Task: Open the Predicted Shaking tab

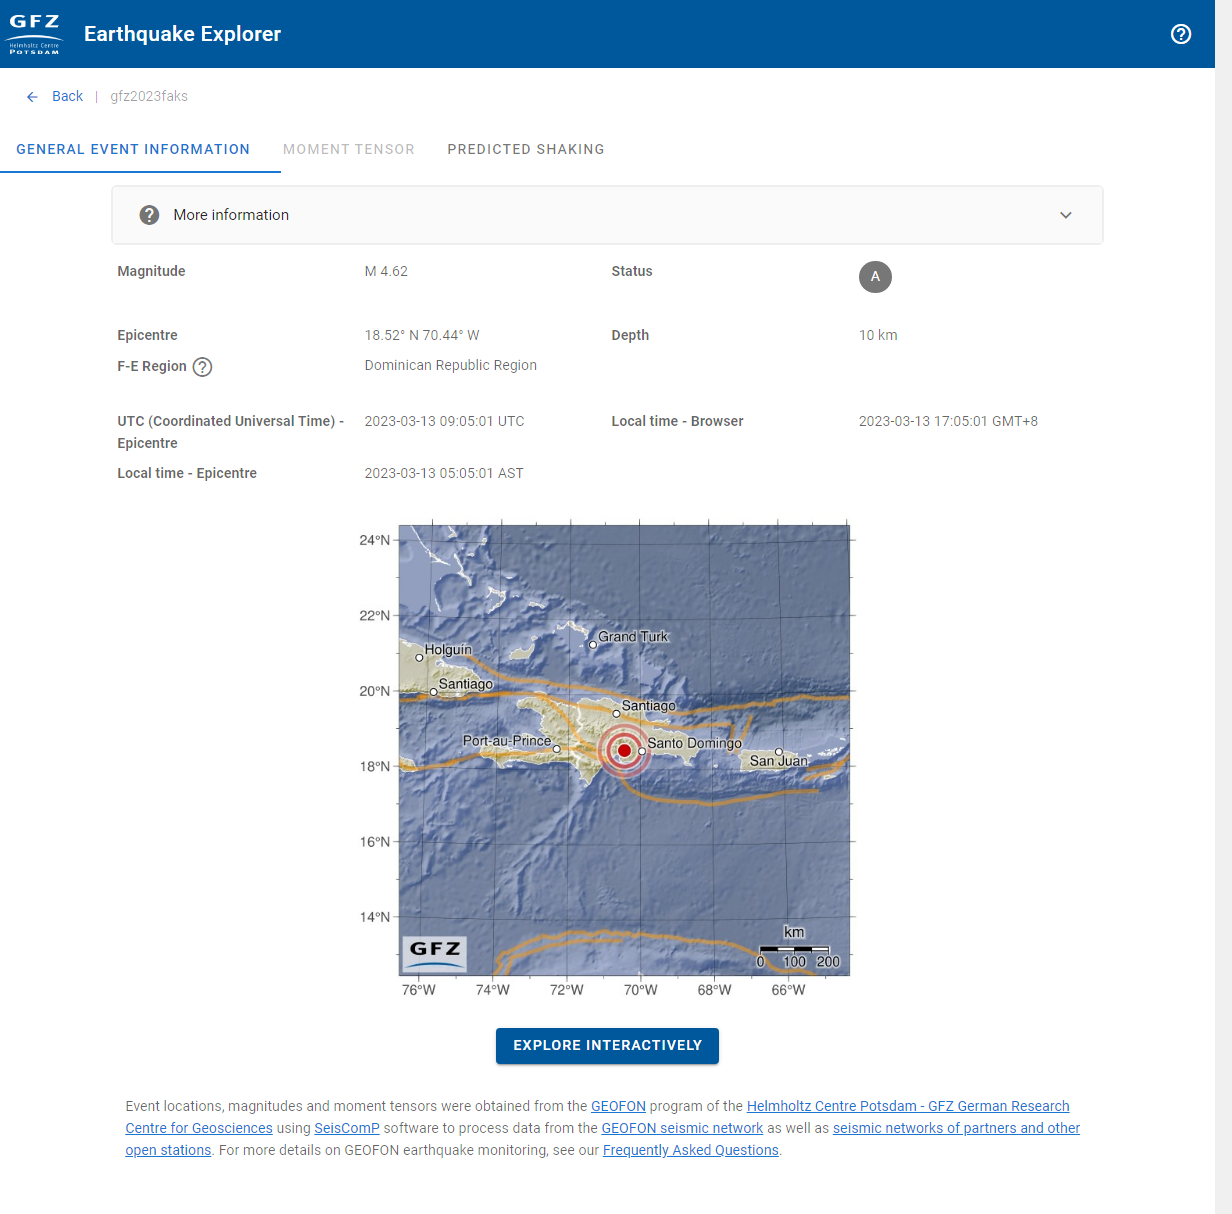Action: [526, 149]
